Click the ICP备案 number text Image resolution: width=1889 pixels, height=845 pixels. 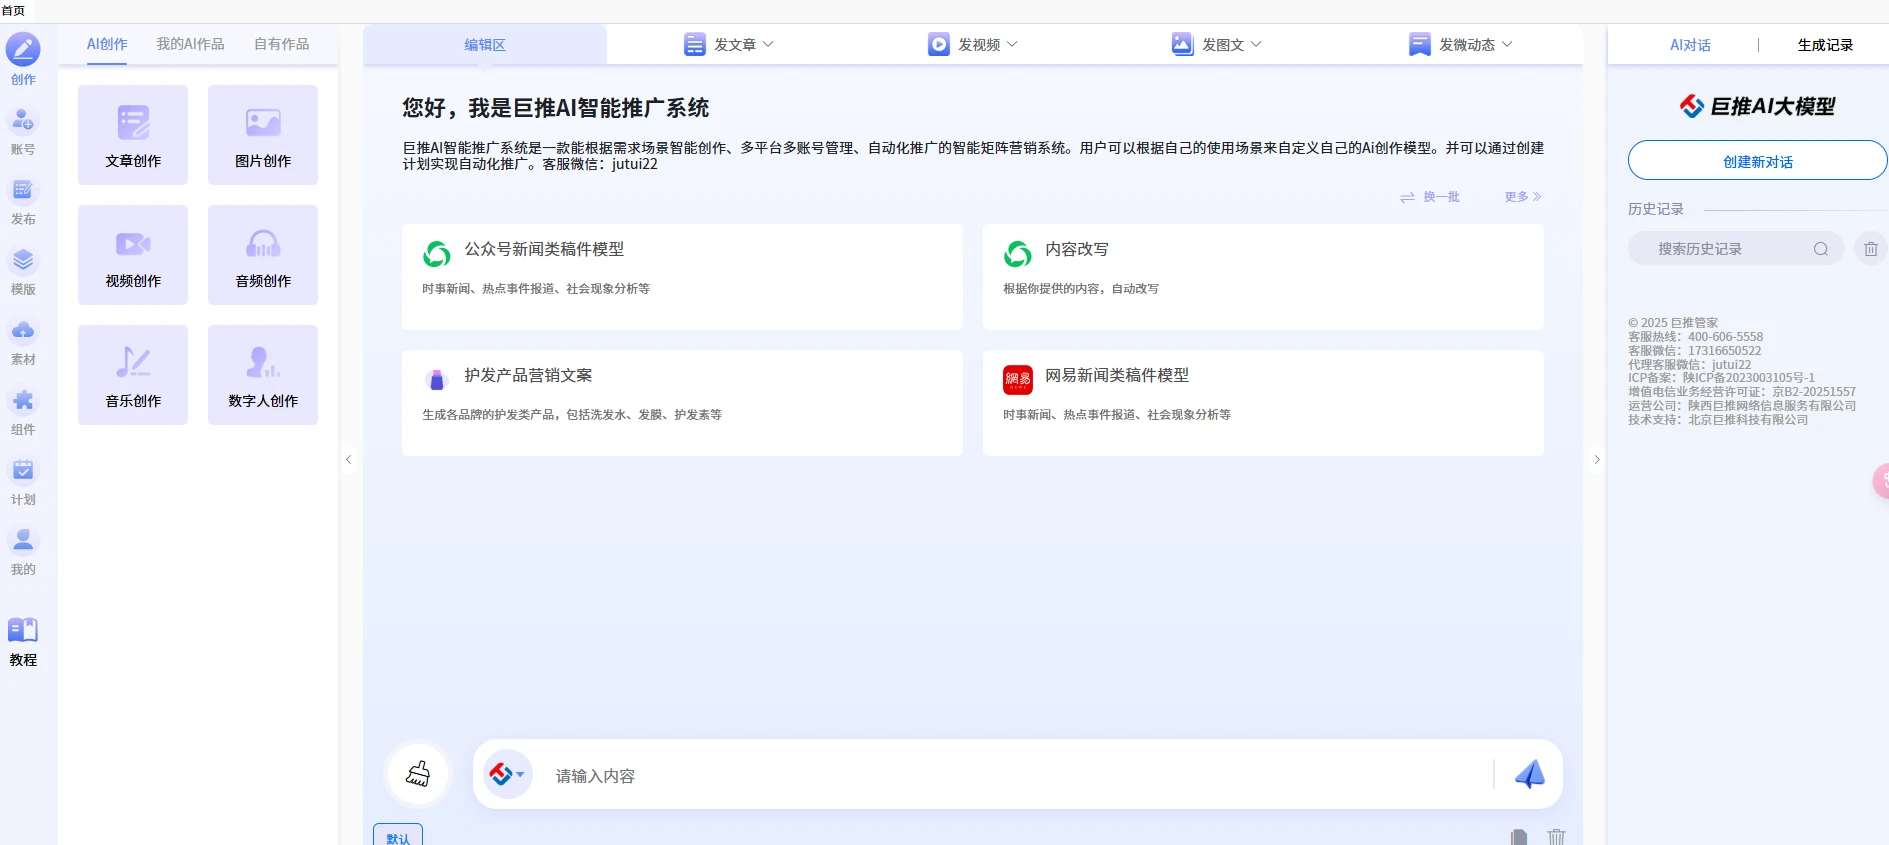(x=1721, y=378)
